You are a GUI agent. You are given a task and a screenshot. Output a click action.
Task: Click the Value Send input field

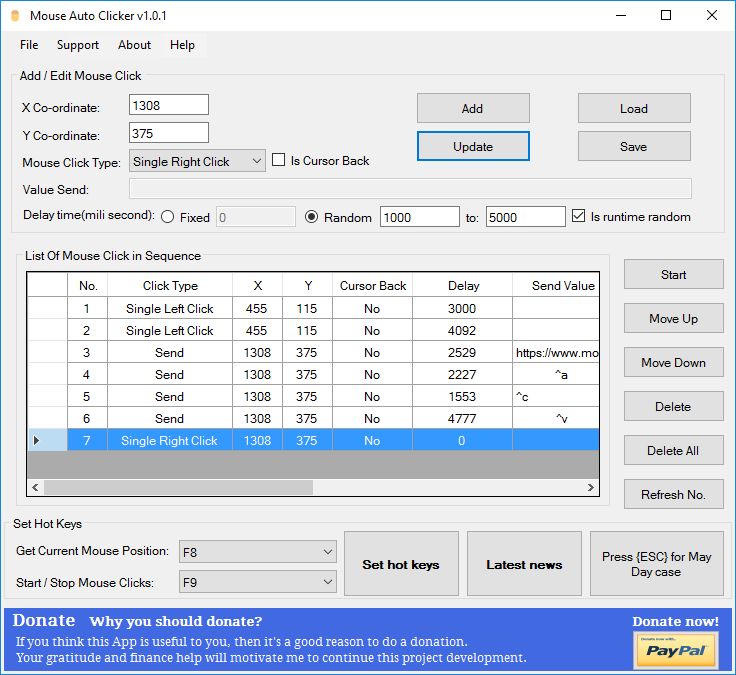click(x=410, y=189)
